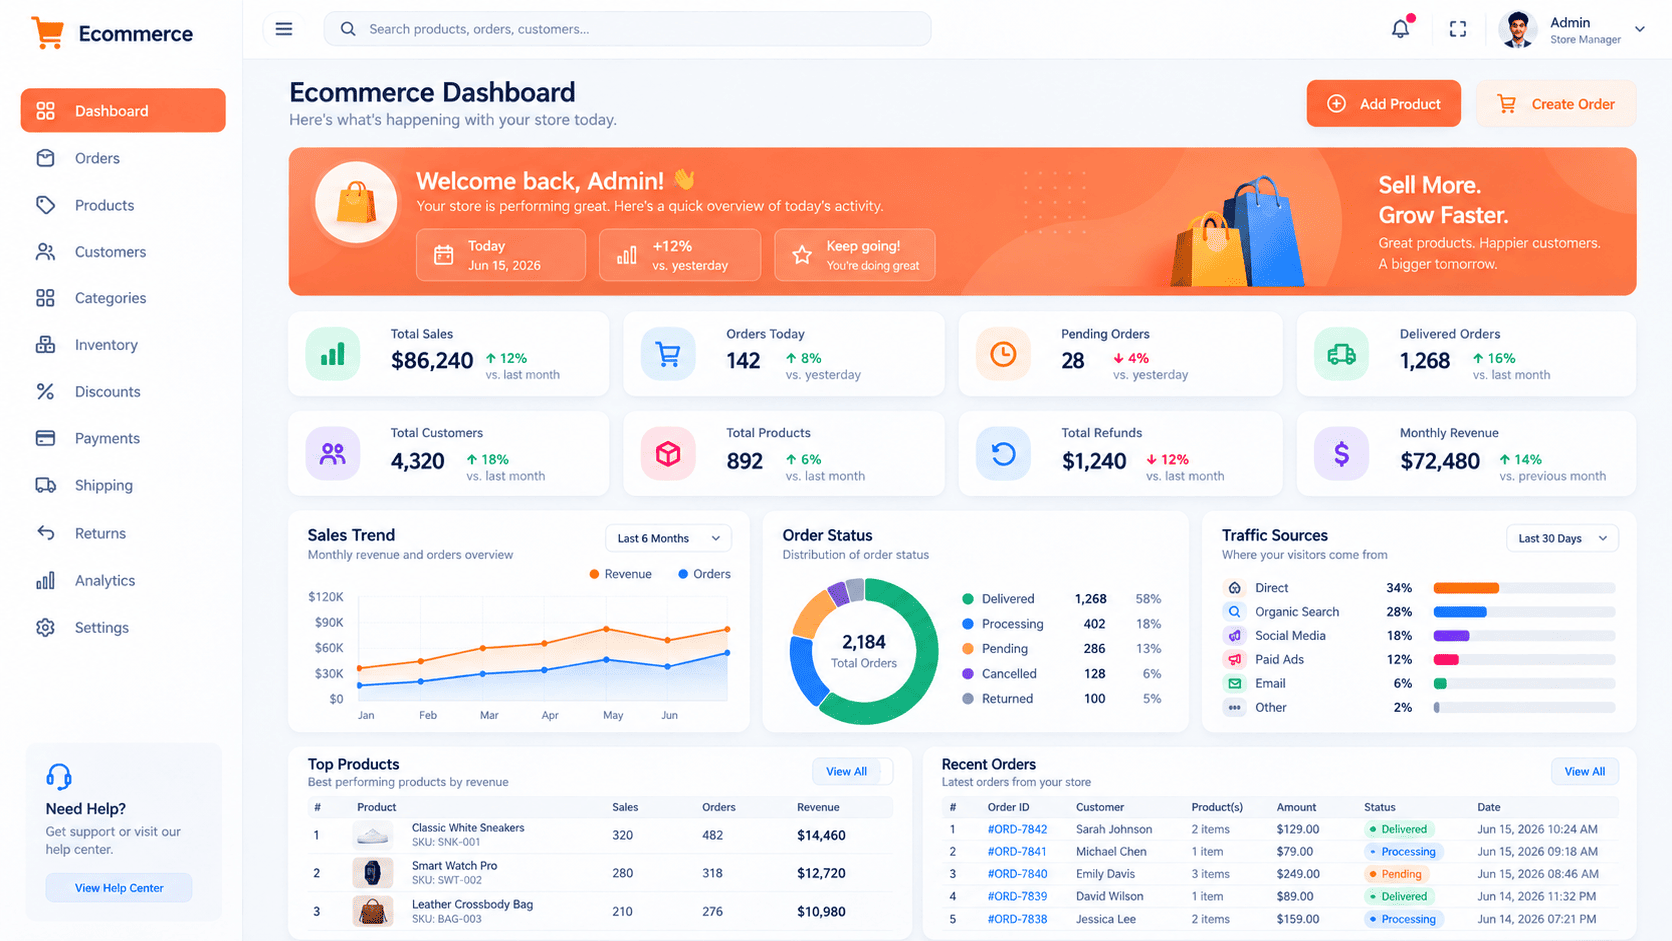Image resolution: width=1672 pixels, height=941 pixels.
Task: Click the hamburger menu icon
Action: pyautogui.click(x=284, y=29)
